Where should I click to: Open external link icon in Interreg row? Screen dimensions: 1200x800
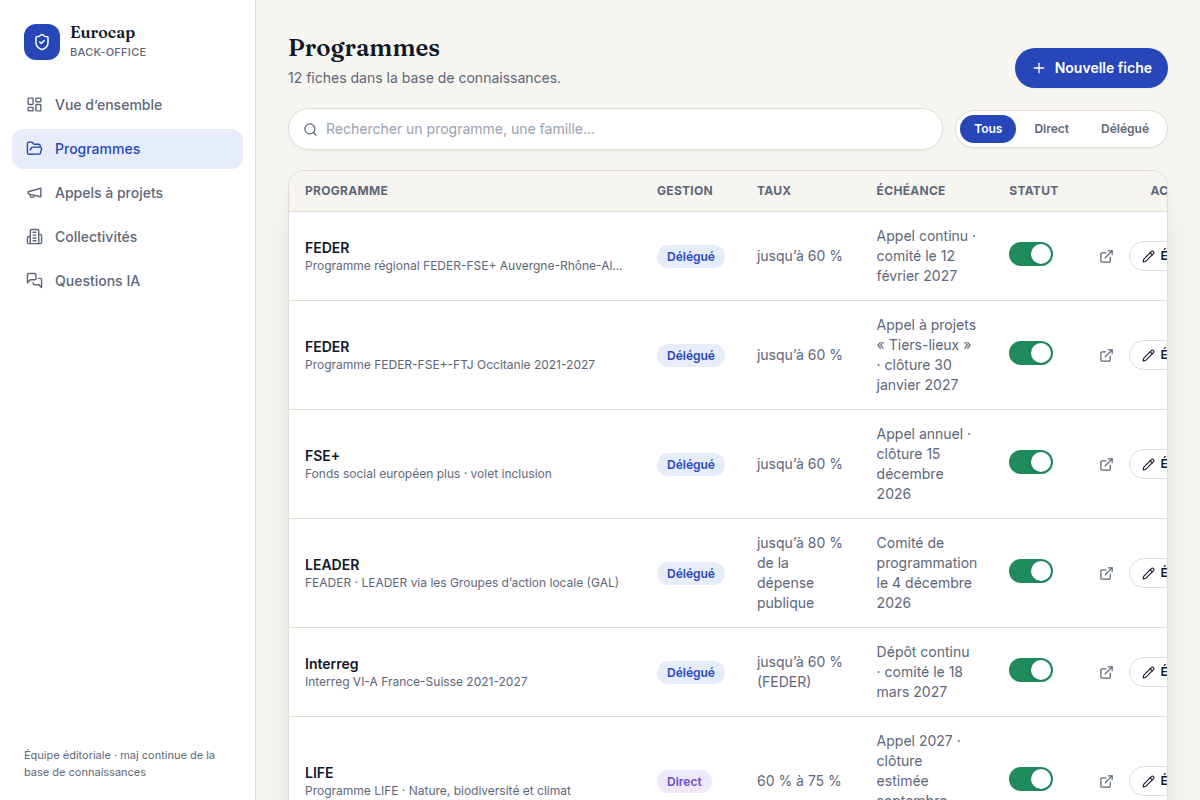pos(1106,672)
